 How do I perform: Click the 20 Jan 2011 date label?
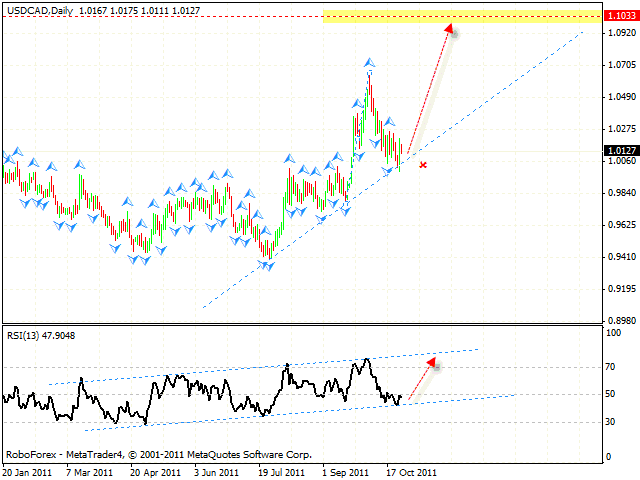click(27, 471)
